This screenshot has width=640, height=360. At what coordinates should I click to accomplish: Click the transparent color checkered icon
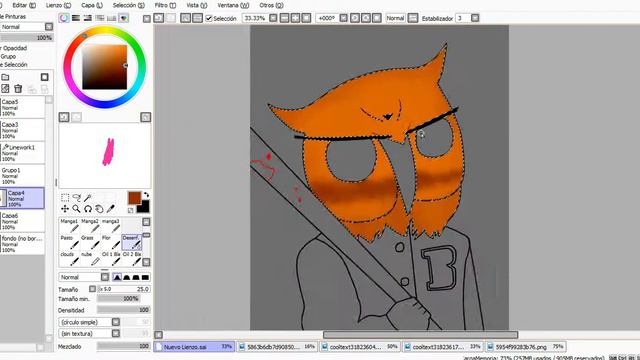[x=131, y=210]
